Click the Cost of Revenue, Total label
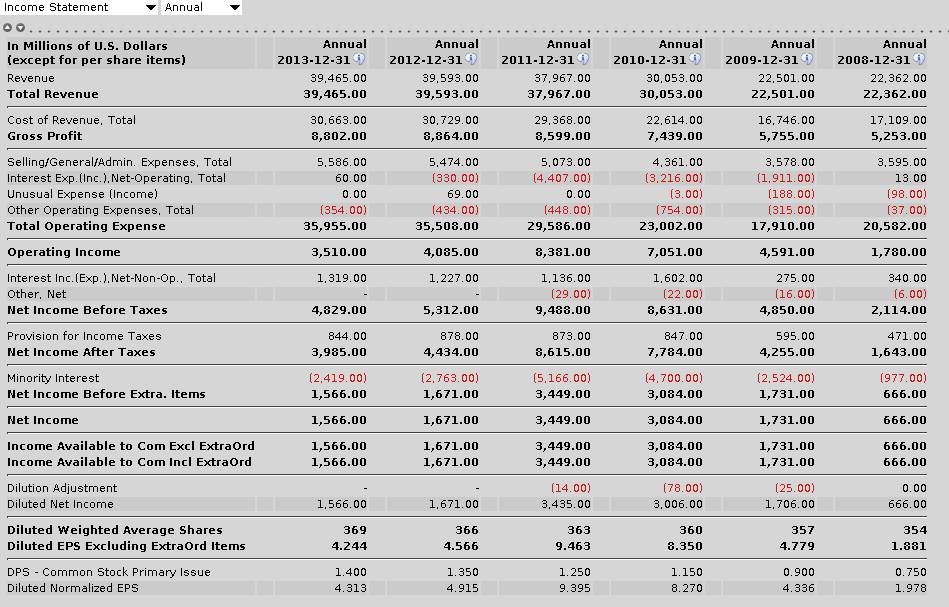Screen dimensions: 949x607 (71, 120)
